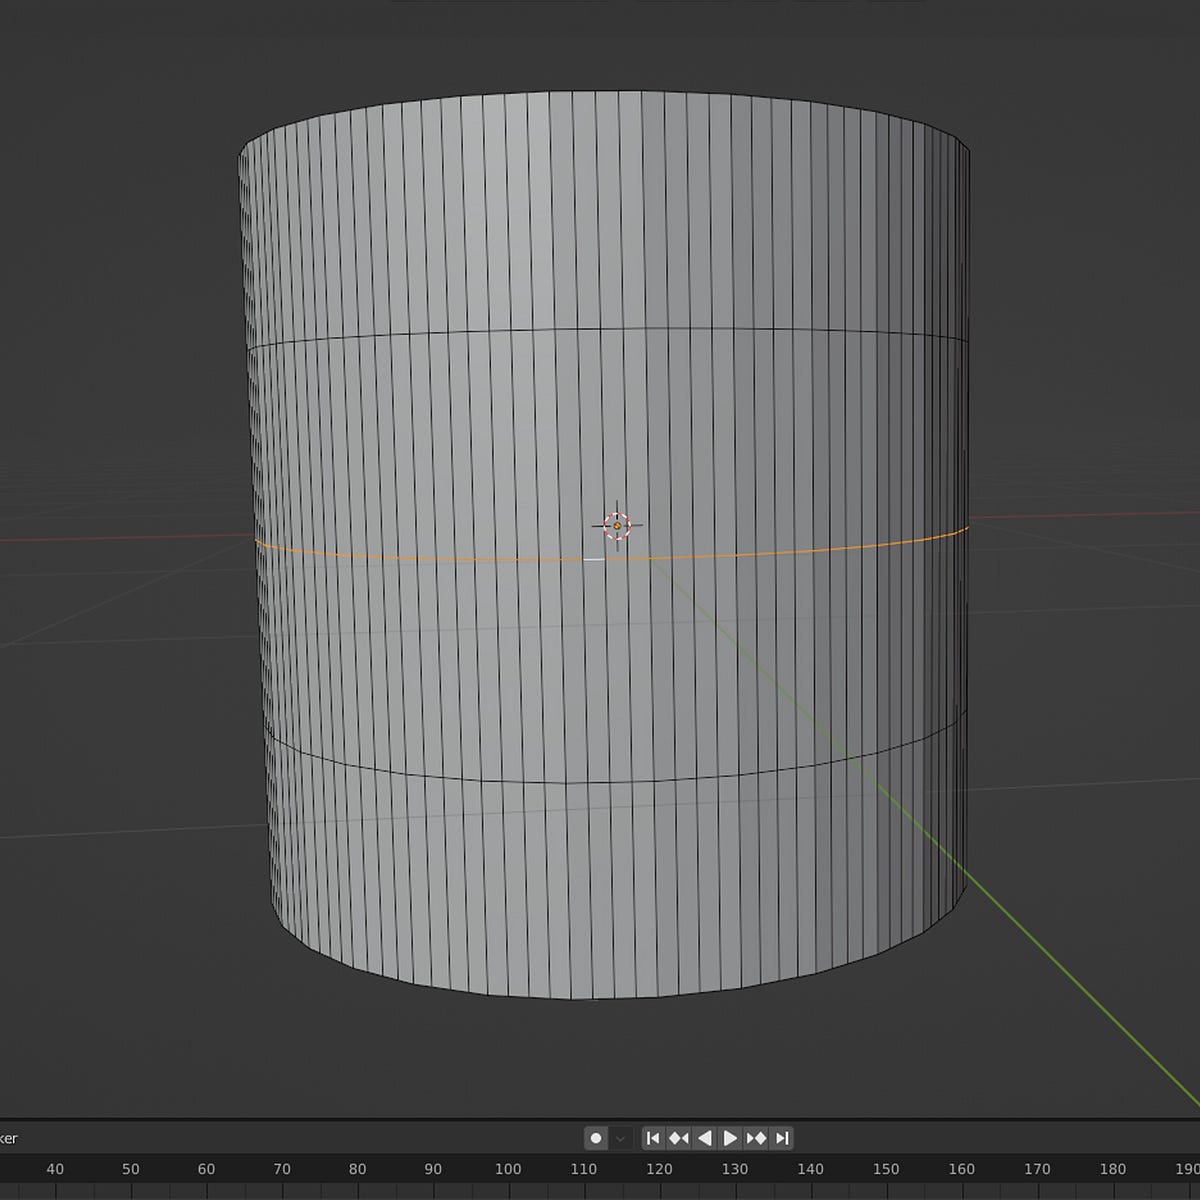Play the animation forward

point(731,1138)
